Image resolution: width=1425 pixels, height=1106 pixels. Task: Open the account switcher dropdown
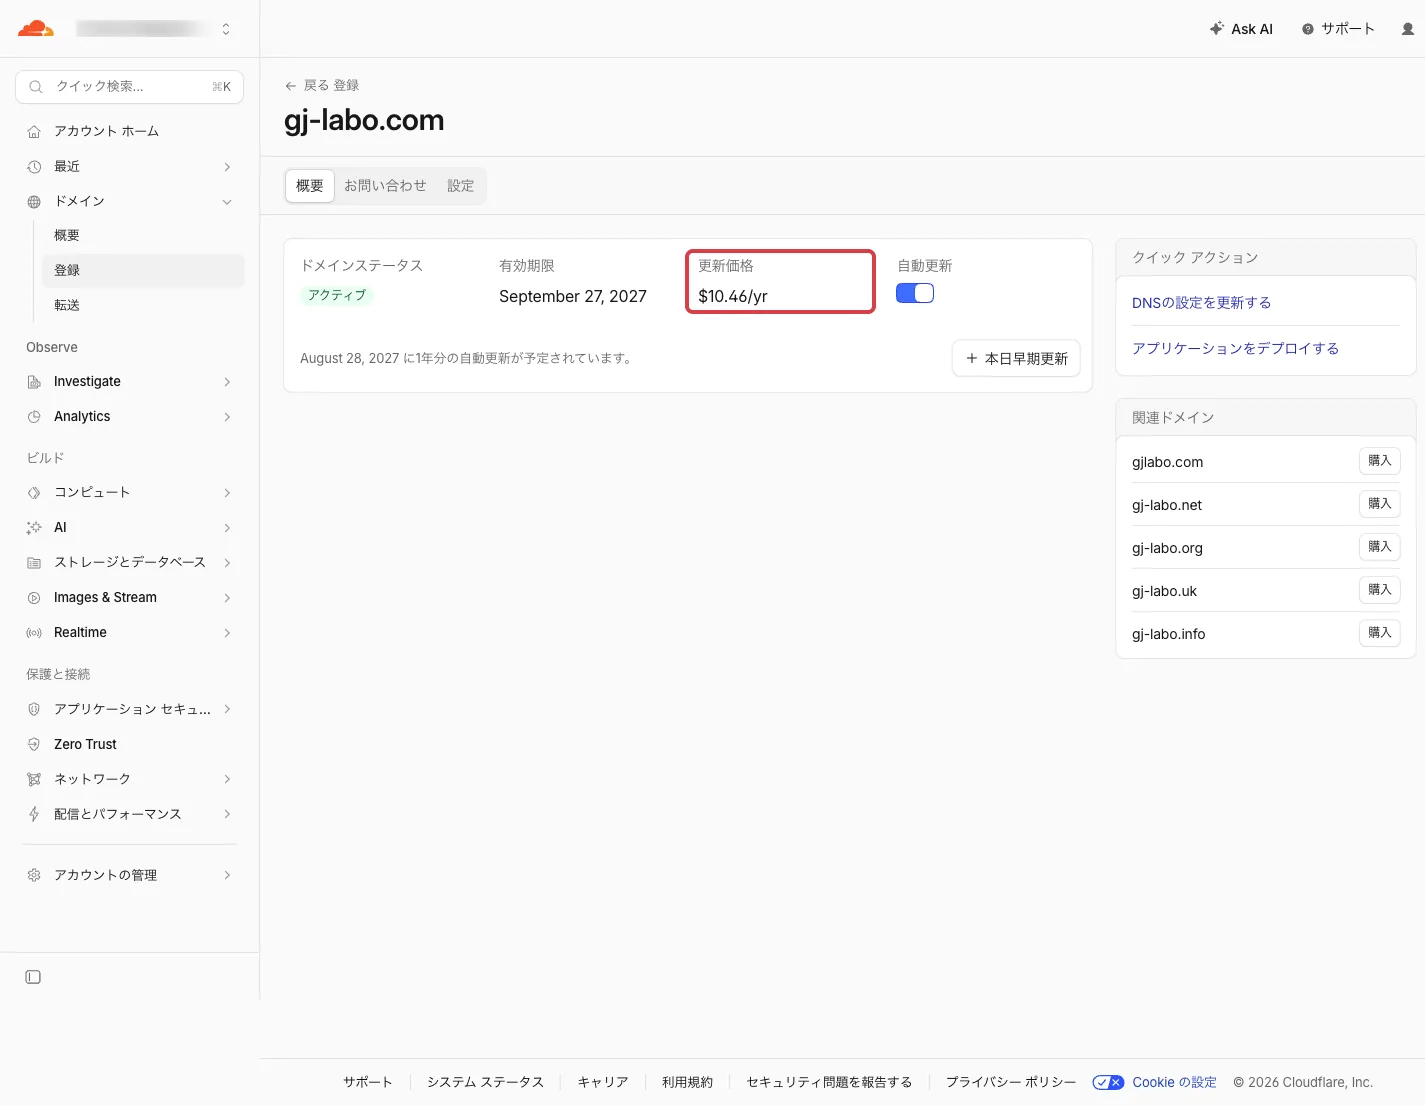click(x=226, y=29)
